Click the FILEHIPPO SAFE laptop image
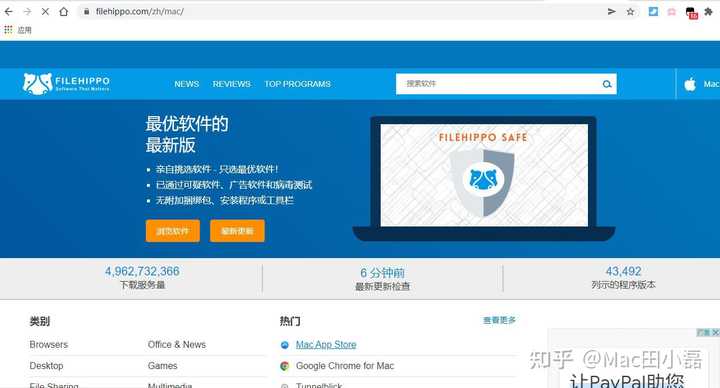The width and height of the screenshot is (720, 388). (x=484, y=178)
